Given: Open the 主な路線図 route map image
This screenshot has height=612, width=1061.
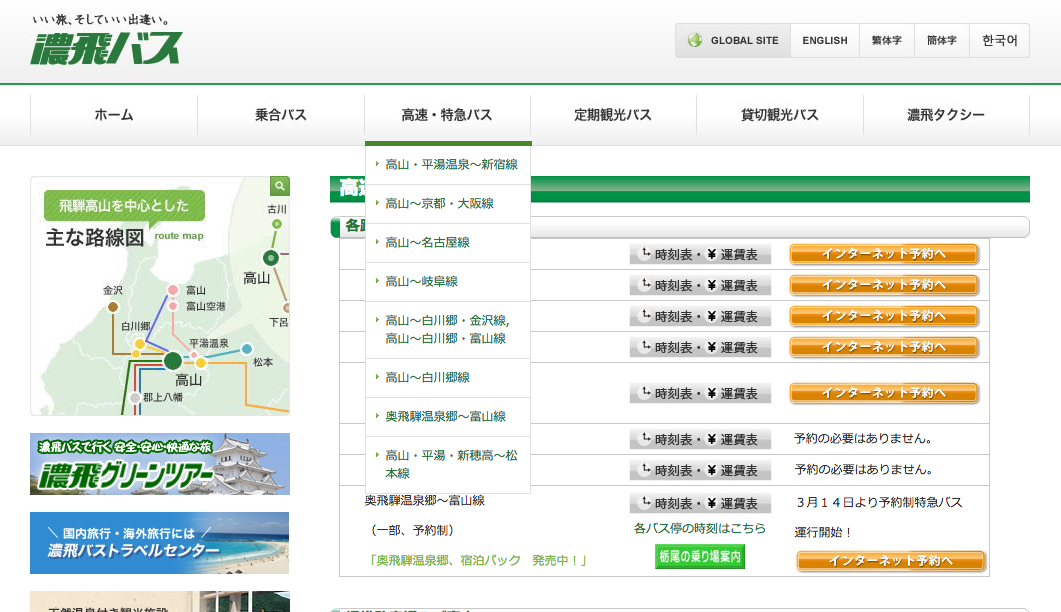Looking at the screenshot, I should (x=160, y=296).
